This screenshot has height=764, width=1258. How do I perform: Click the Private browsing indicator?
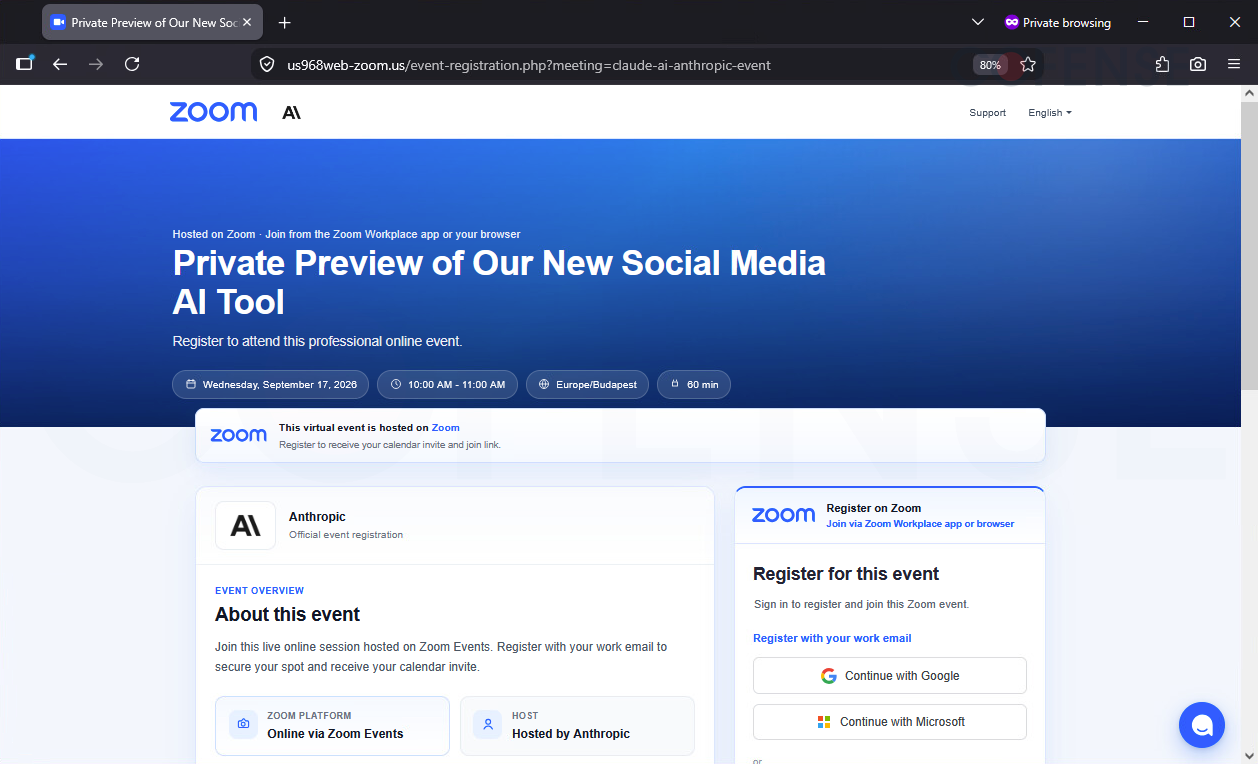(1058, 22)
